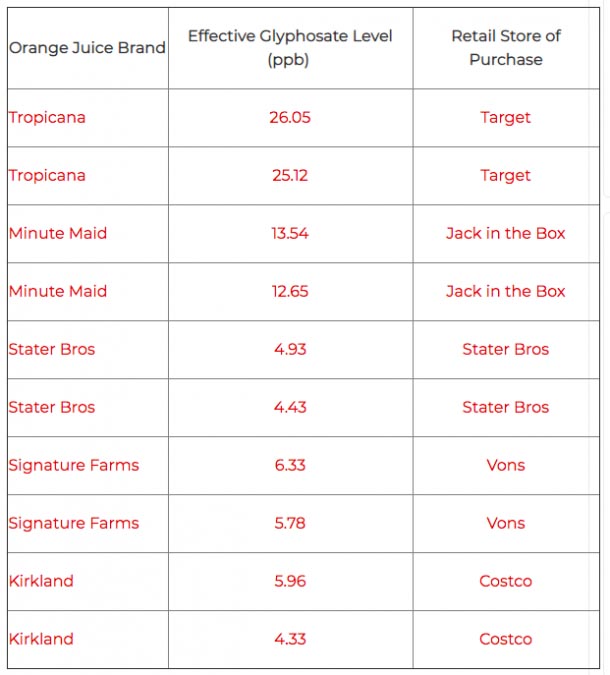Click the 13.54 value for Minute Maid
The height and width of the screenshot is (675, 610).
click(290, 233)
